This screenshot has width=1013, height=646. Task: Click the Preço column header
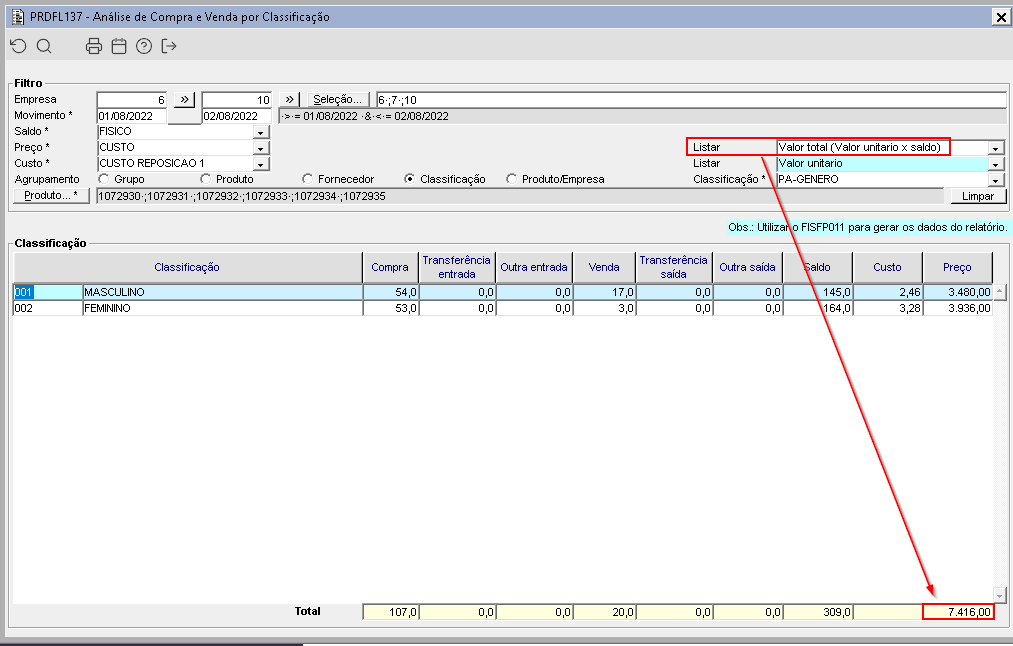pyautogui.click(x=957, y=267)
